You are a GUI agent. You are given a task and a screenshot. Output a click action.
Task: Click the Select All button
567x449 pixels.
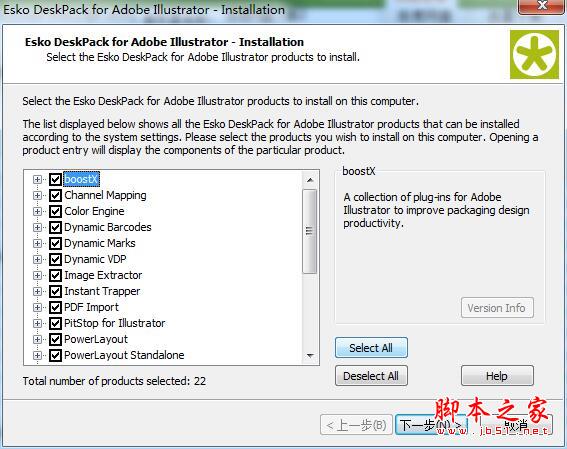coord(371,348)
